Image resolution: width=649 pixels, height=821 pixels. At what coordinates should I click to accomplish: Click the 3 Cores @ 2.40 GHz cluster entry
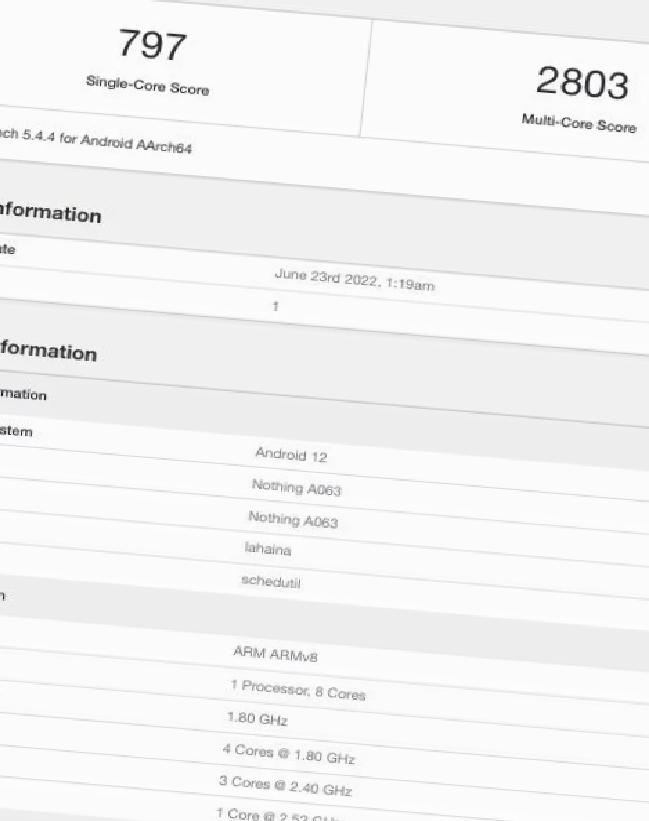click(286, 786)
